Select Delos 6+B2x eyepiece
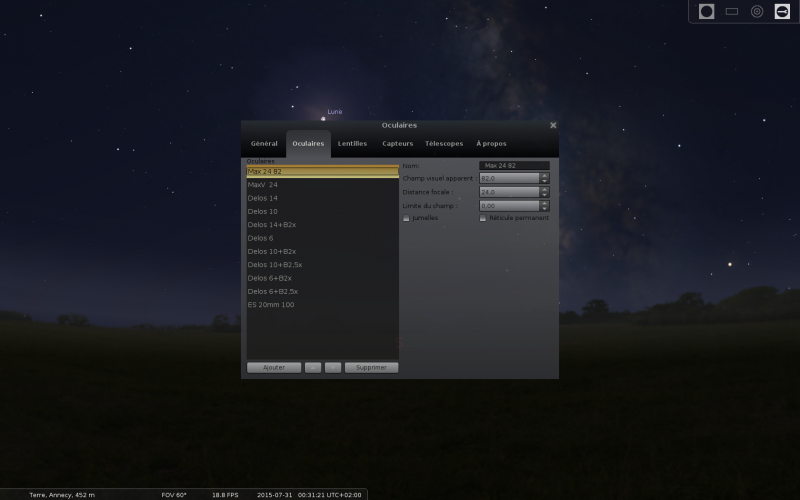The height and width of the screenshot is (500, 800). (322, 278)
